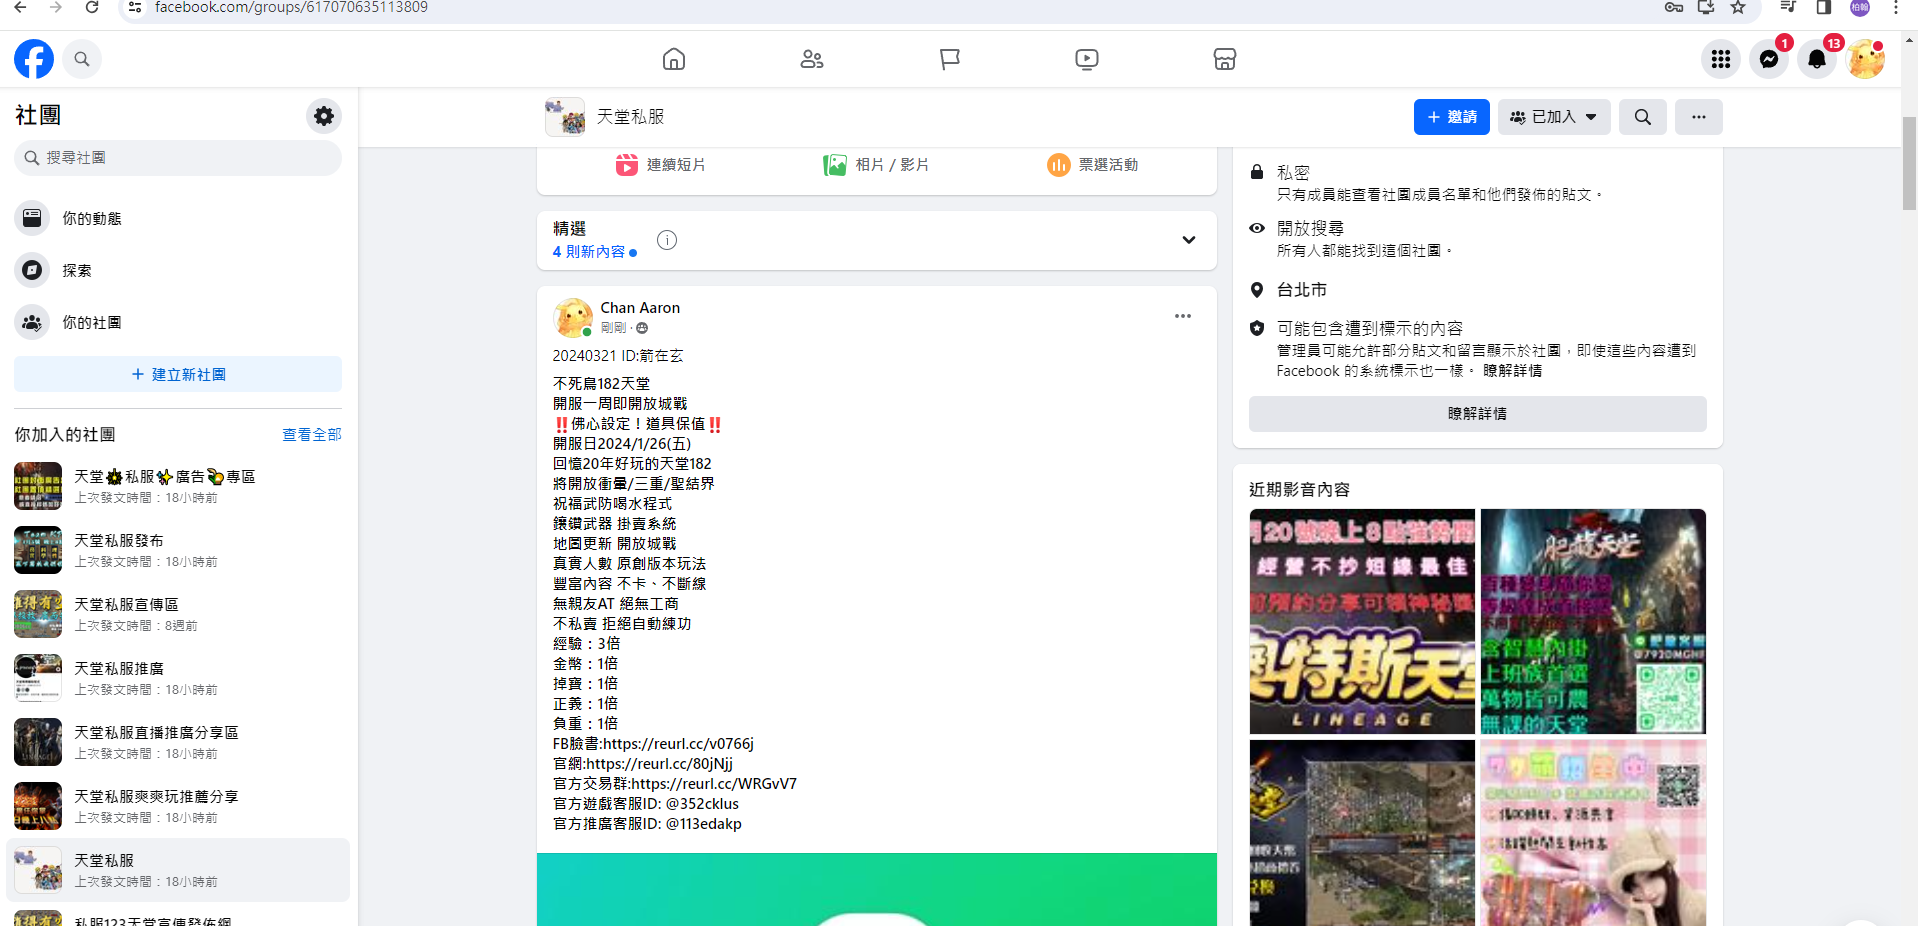The image size is (1918, 926).
Task: Click the featured section info icon
Action: click(667, 240)
